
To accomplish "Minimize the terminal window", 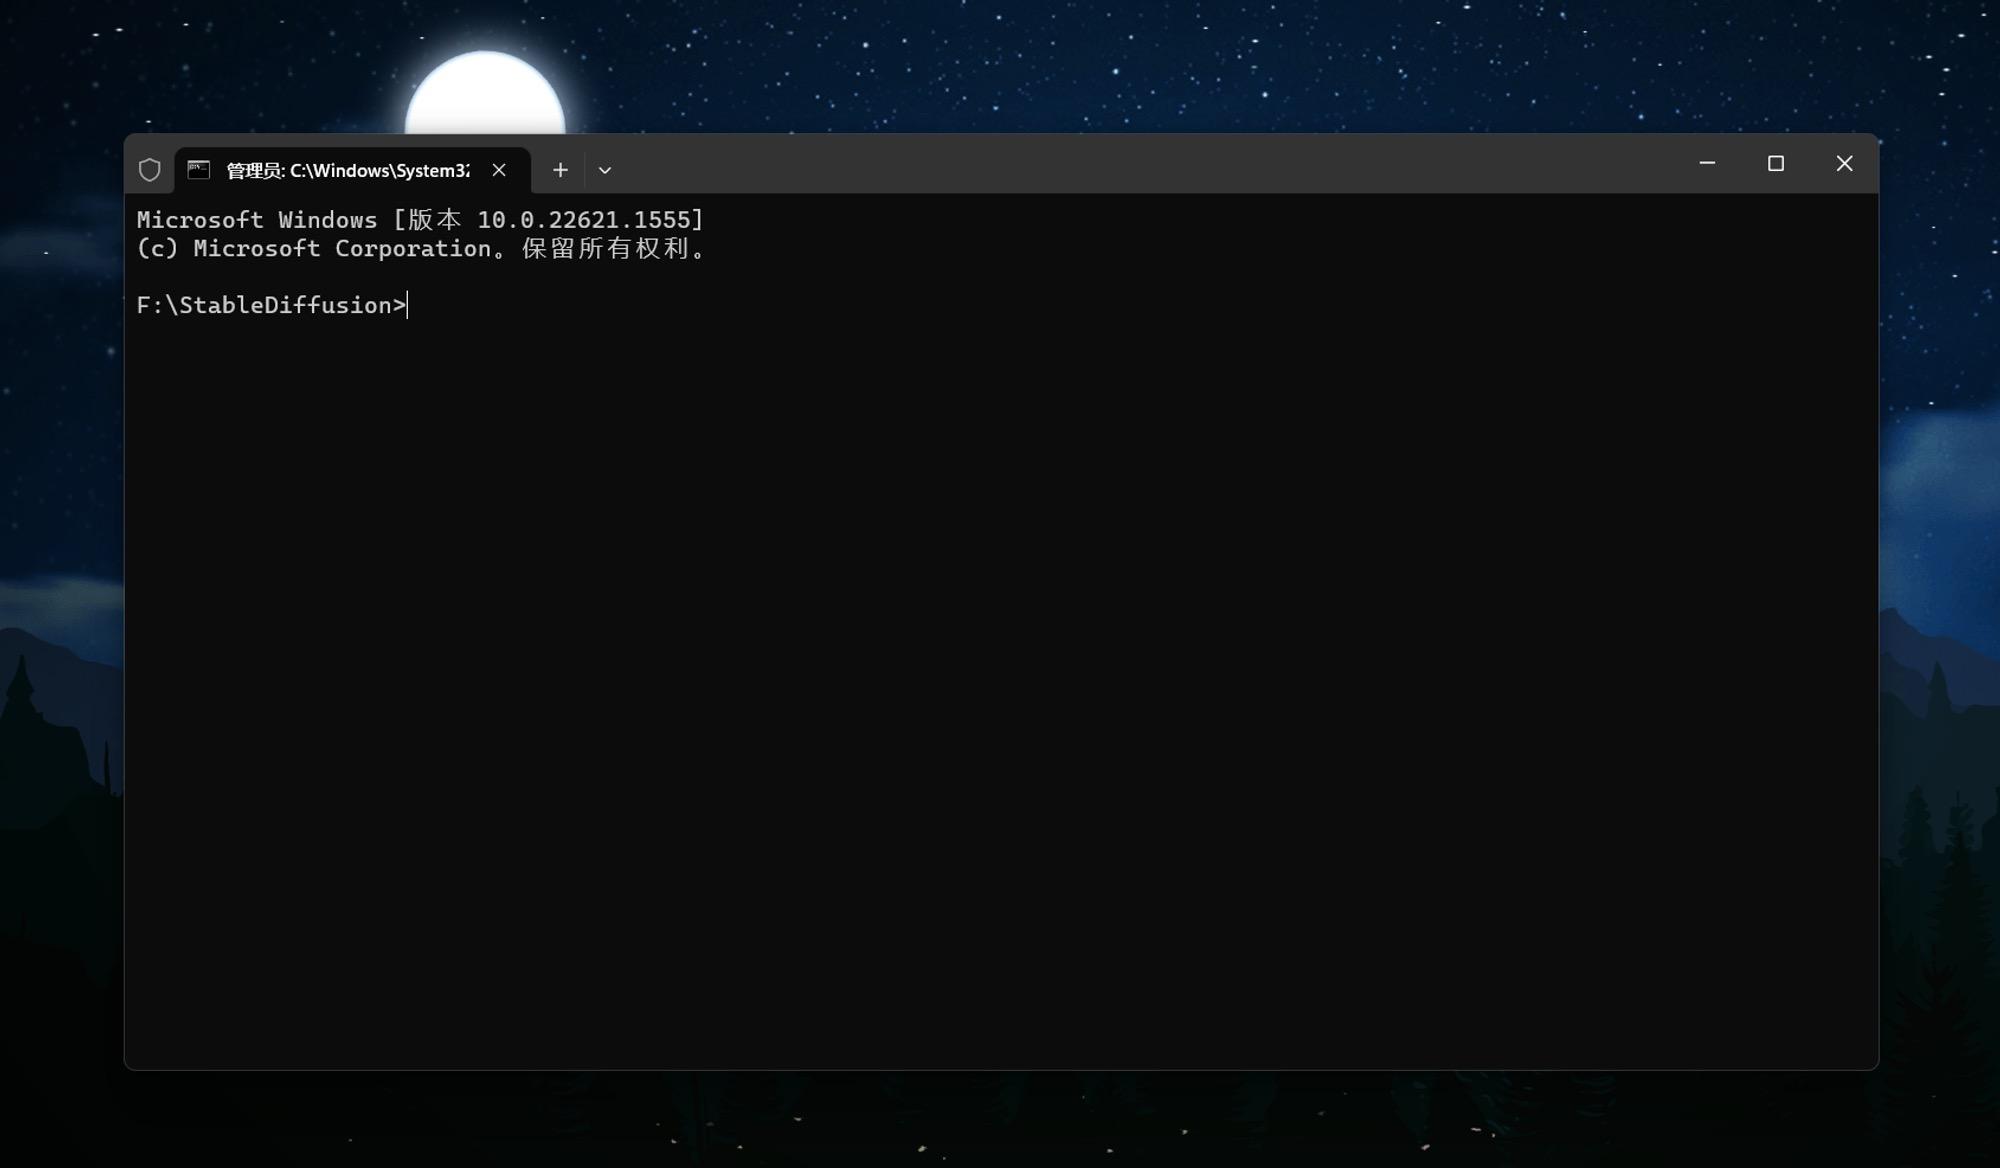I will point(1707,163).
